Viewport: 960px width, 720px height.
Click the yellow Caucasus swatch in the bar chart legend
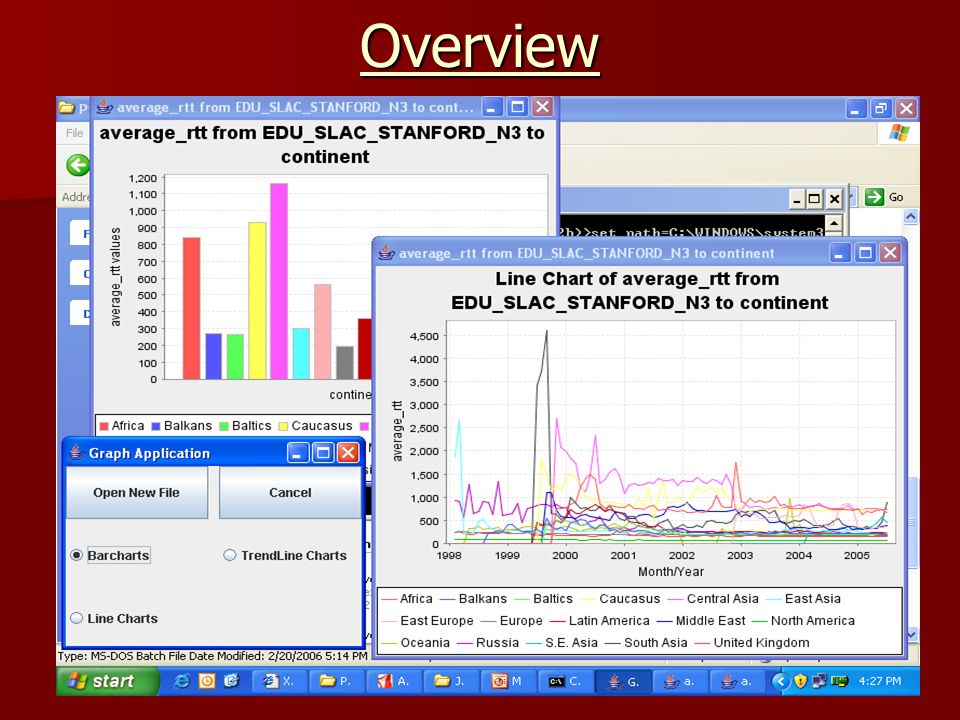pyautogui.click(x=283, y=426)
